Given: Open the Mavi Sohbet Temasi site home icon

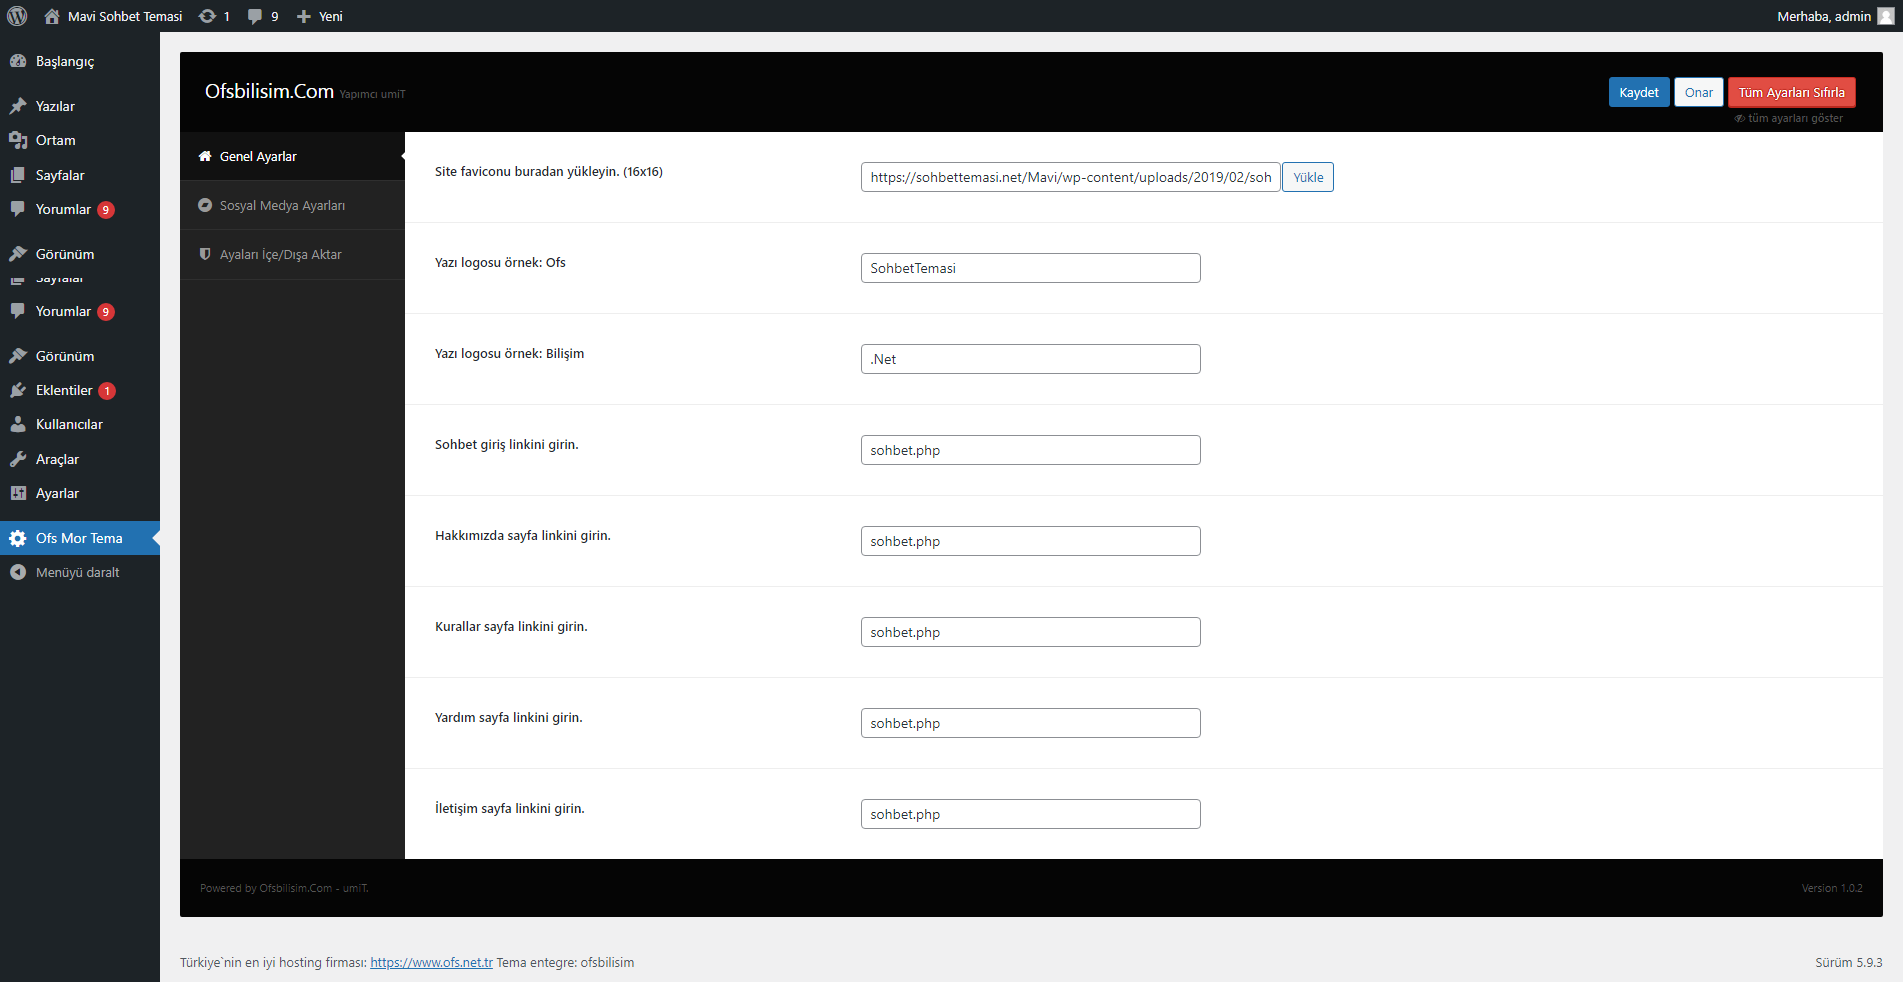Looking at the screenshot, I should click(x=52, y=16).
